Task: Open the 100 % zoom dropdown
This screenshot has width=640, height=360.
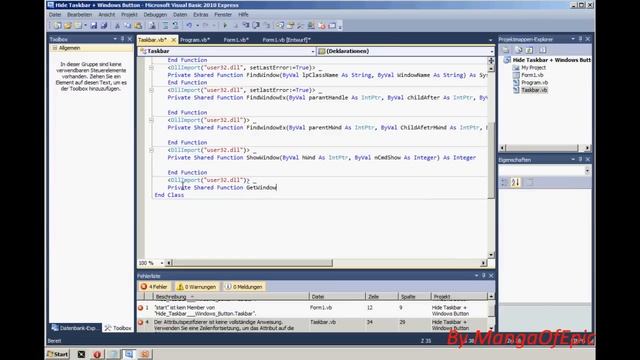Action: coord(162,263)
